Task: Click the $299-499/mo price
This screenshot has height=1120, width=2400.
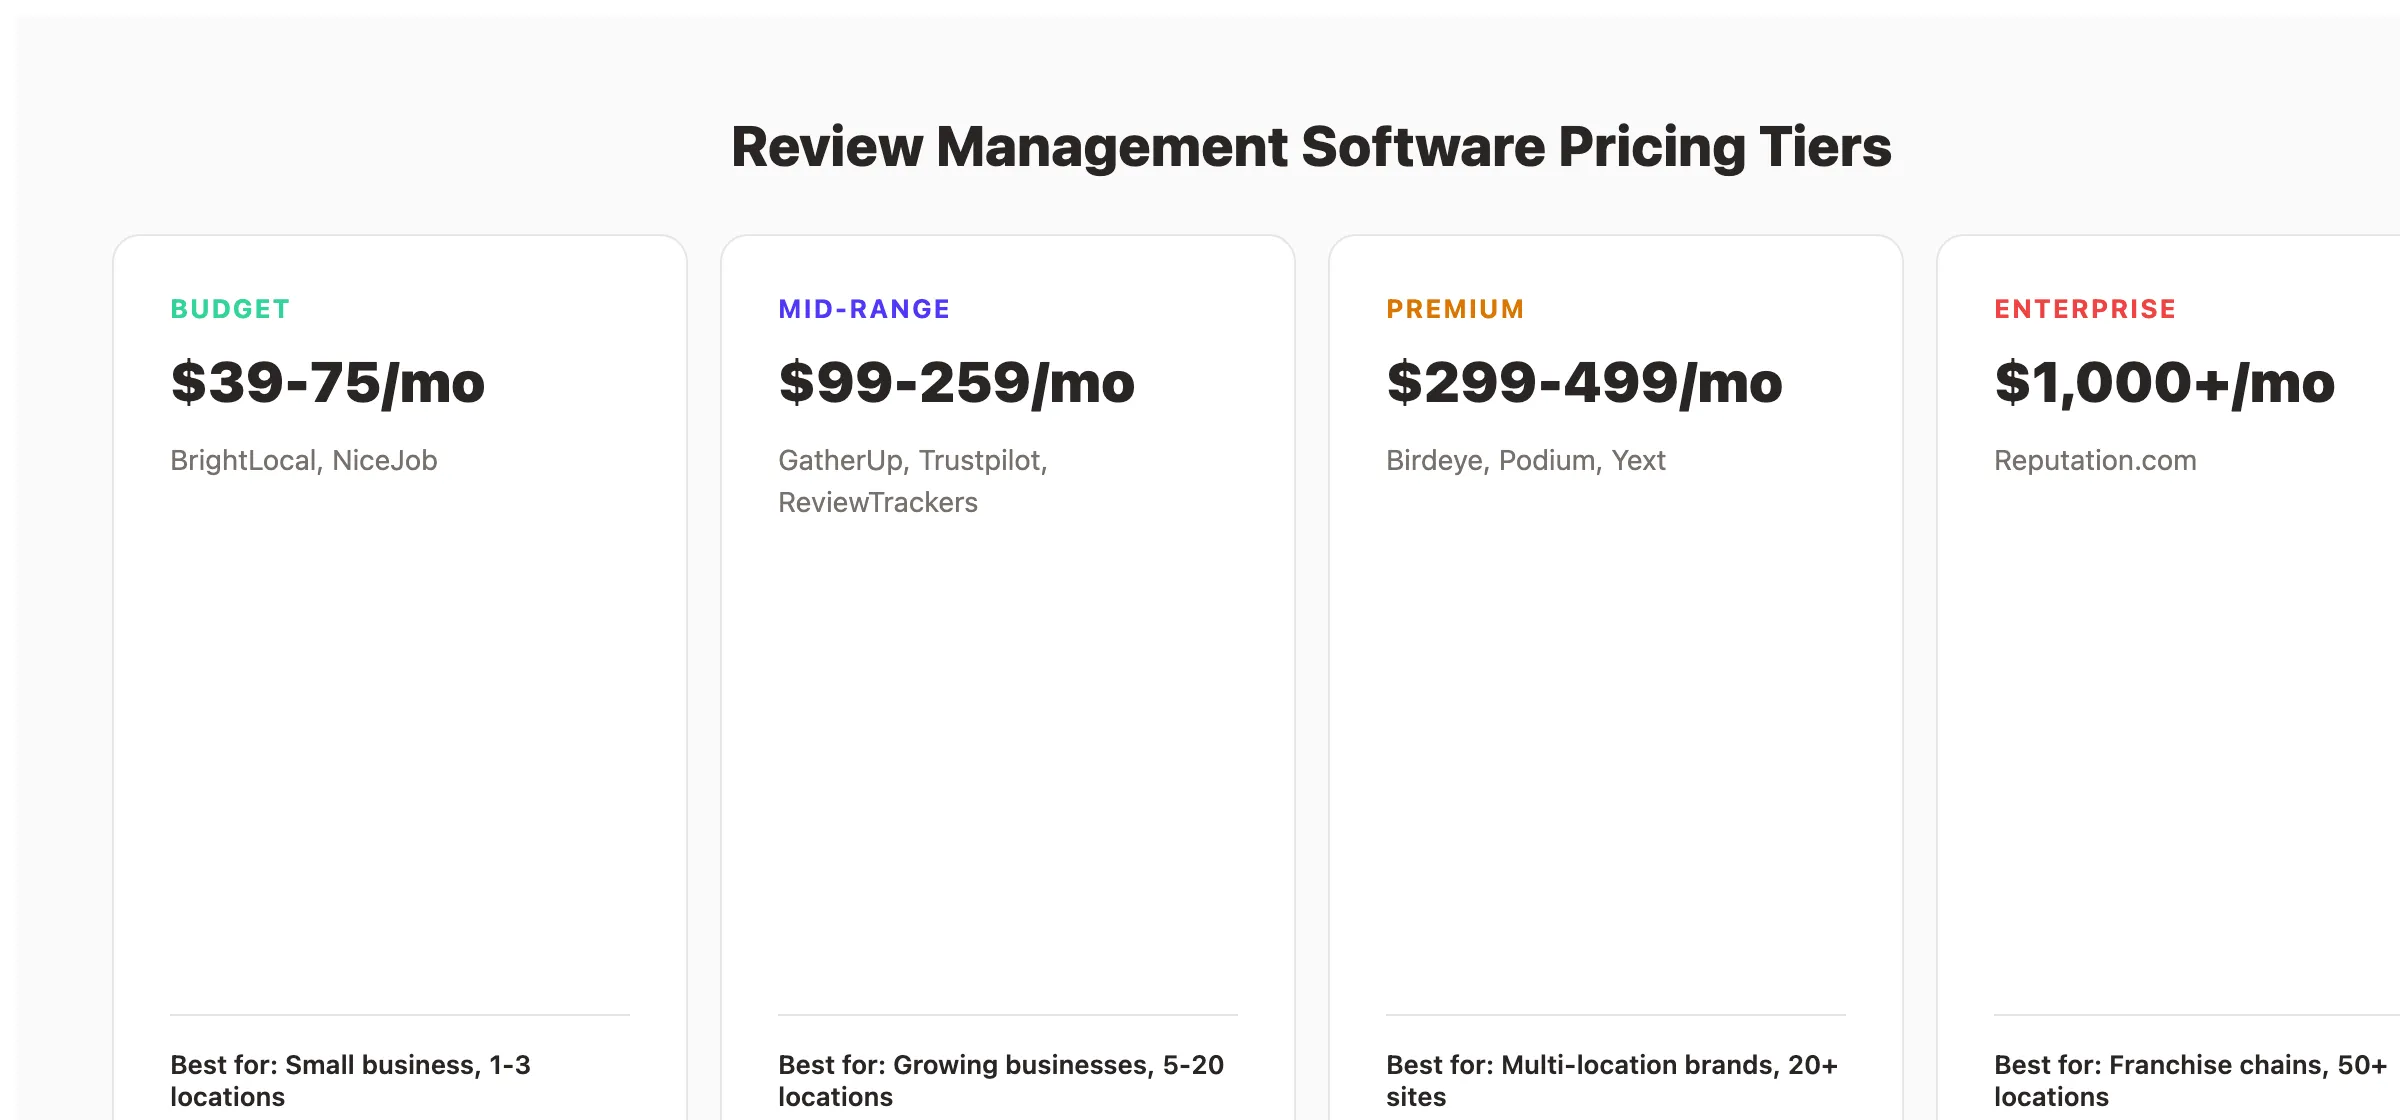Action: pyautogui.click(x=1584, y=382)
